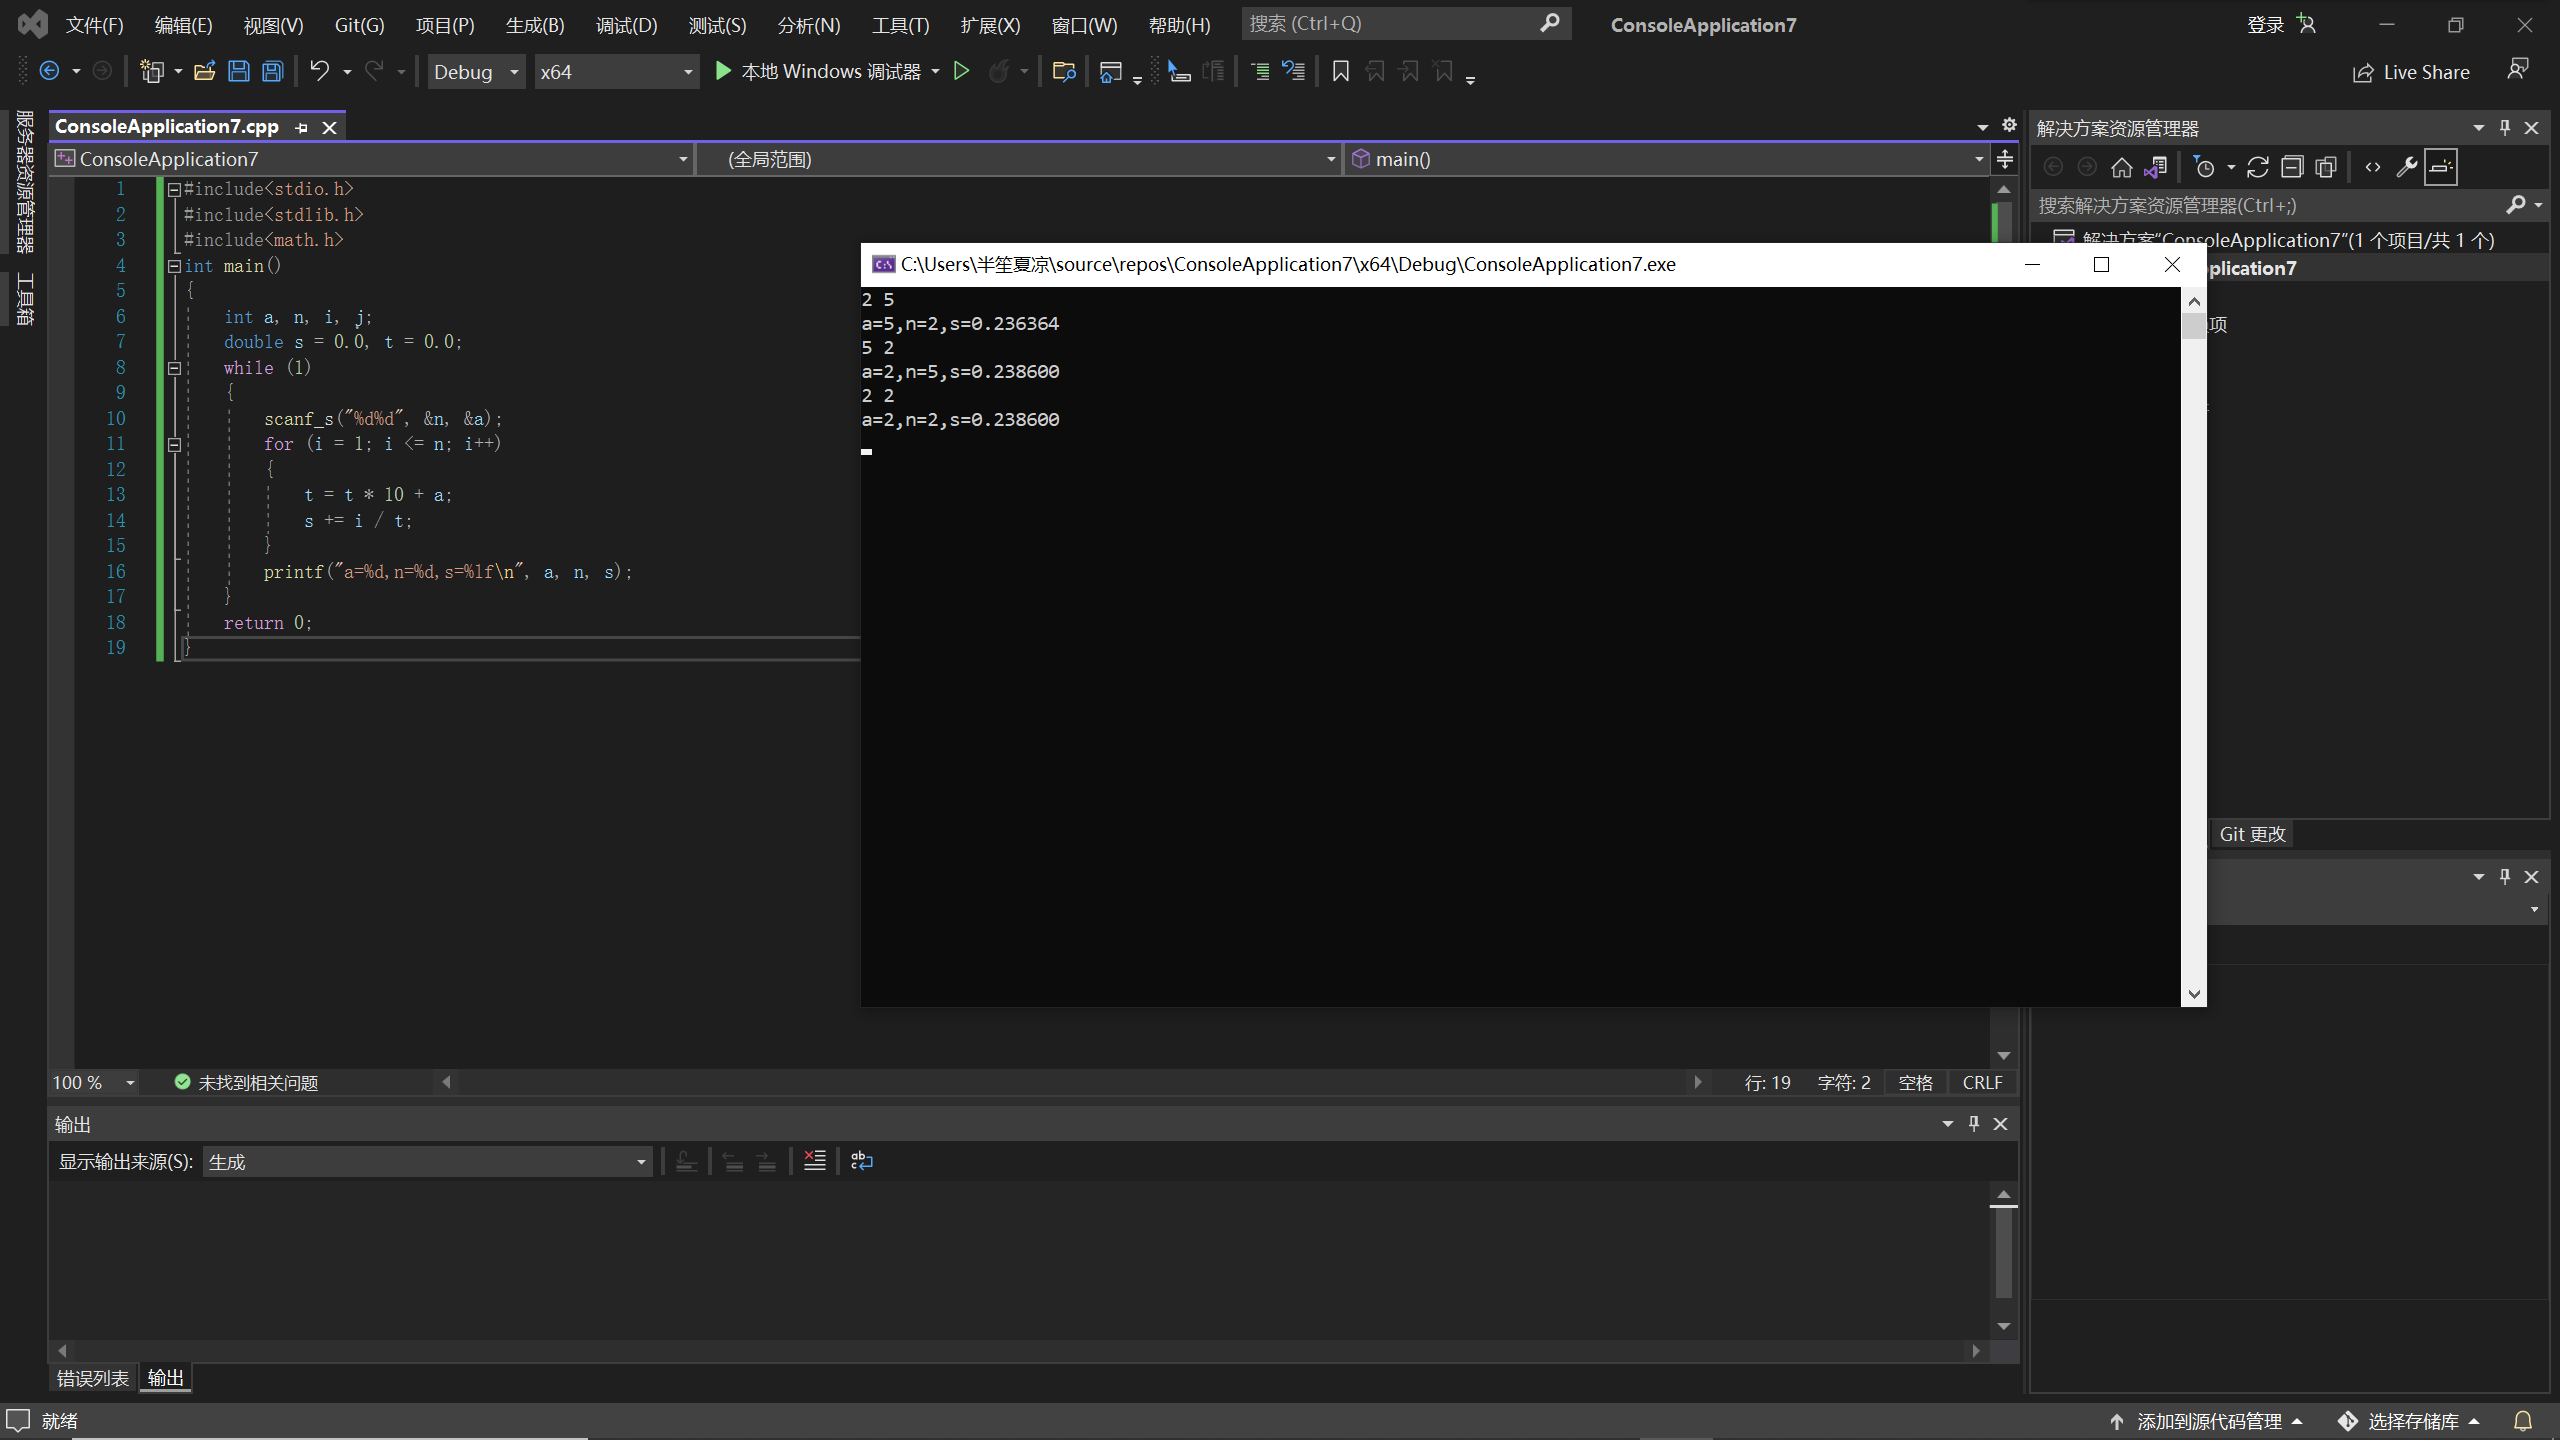Viewport: 2560px width, 1440px height.
Task: Click the Home icon in Solution Explorer
Action: point(2121,167)
